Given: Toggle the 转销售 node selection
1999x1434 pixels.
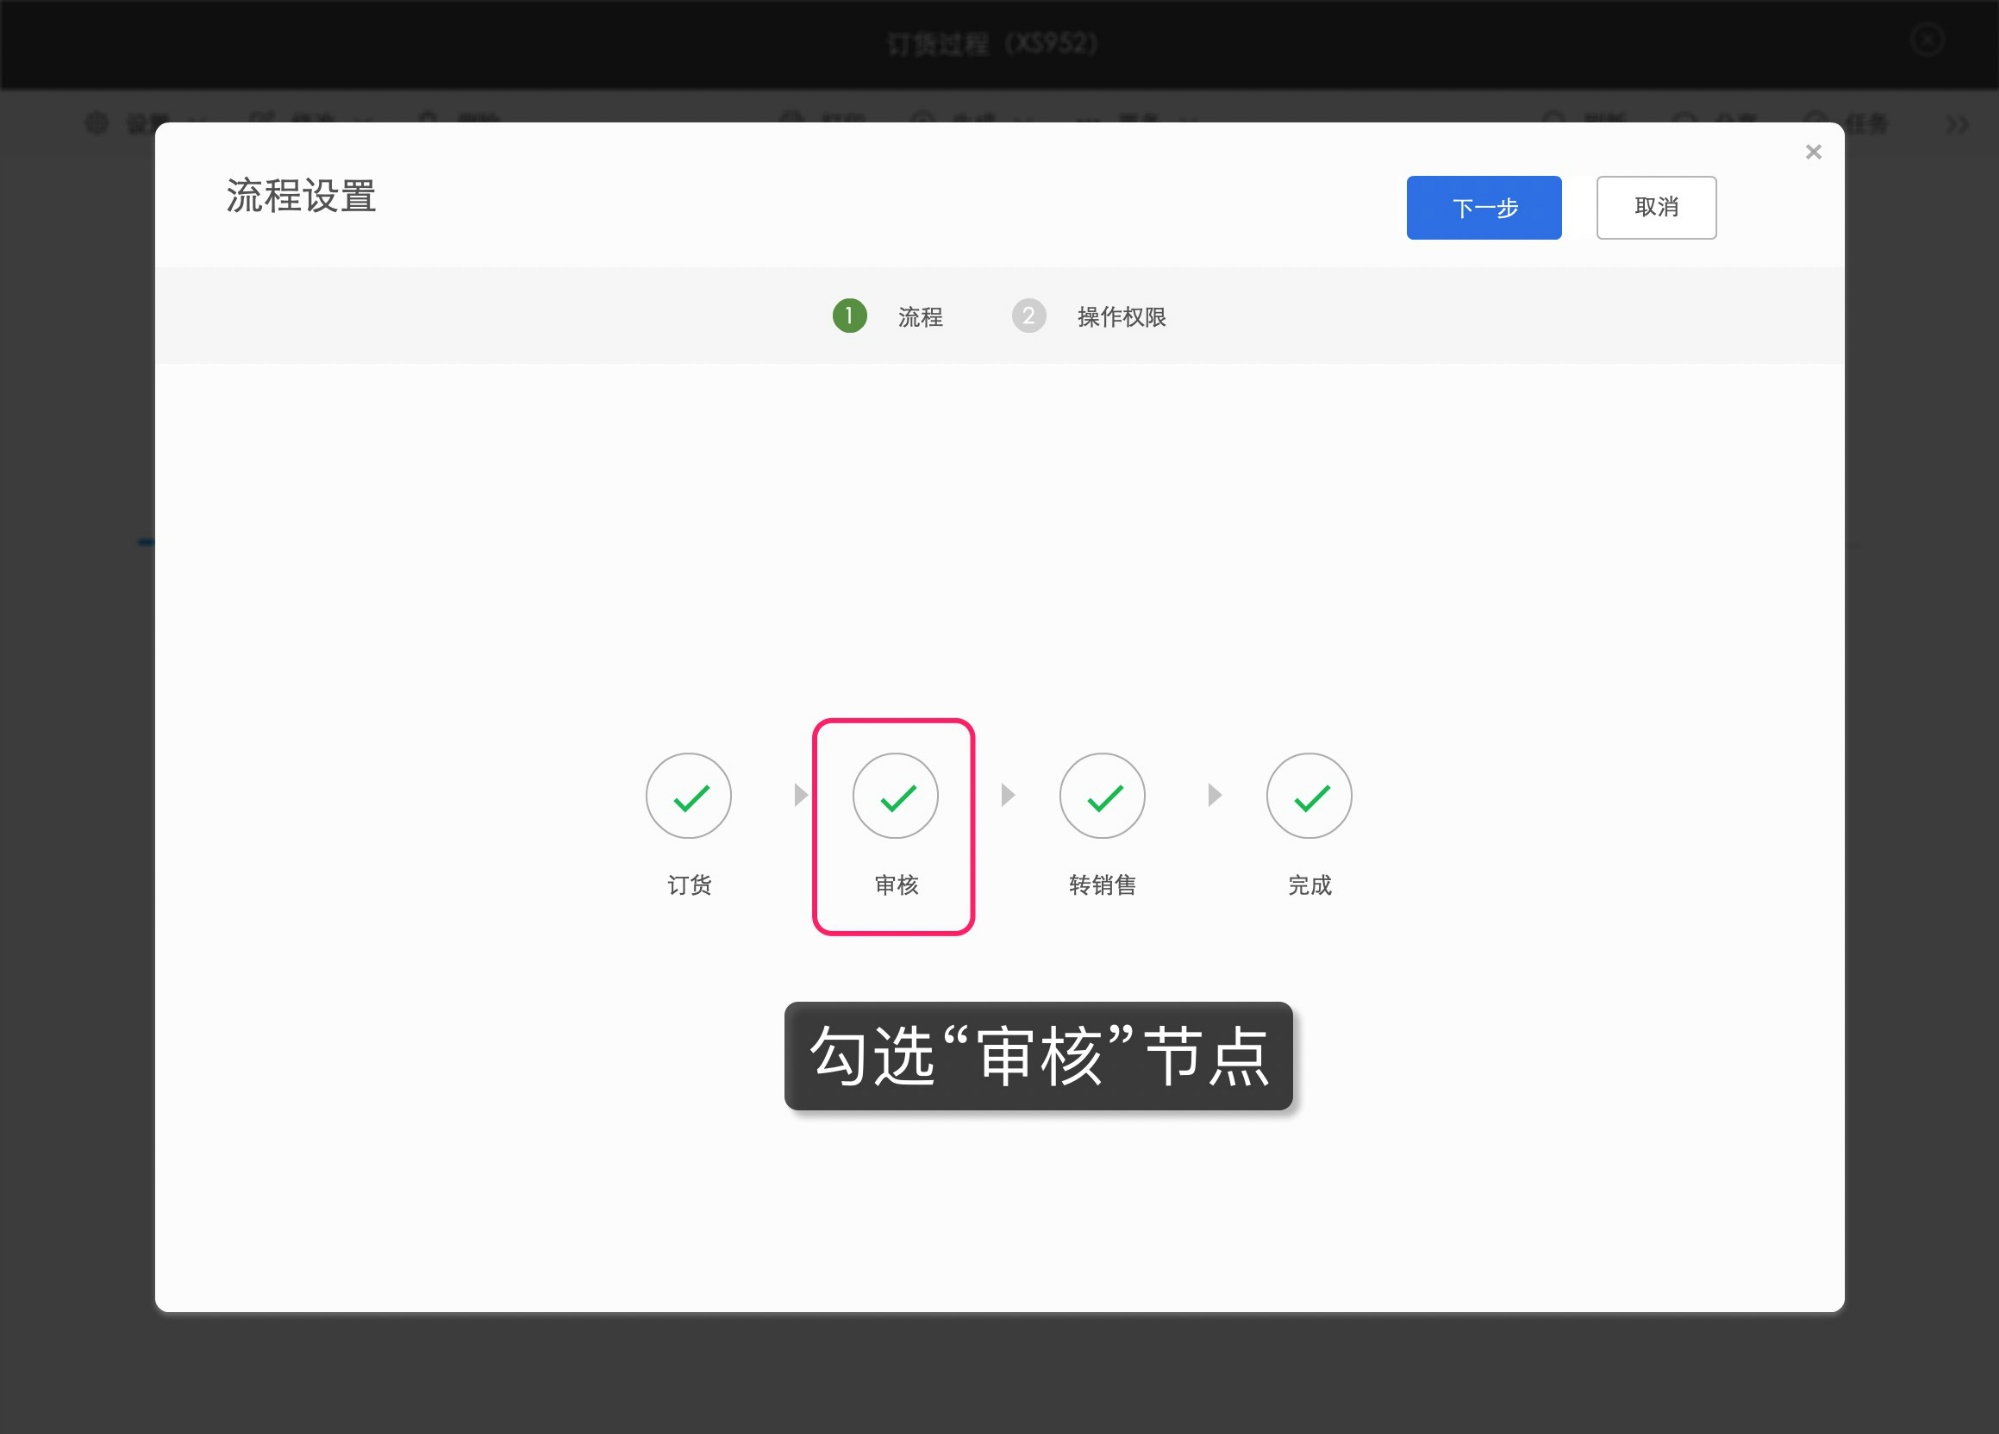Looking at the screenshot, I should 1101,795.
